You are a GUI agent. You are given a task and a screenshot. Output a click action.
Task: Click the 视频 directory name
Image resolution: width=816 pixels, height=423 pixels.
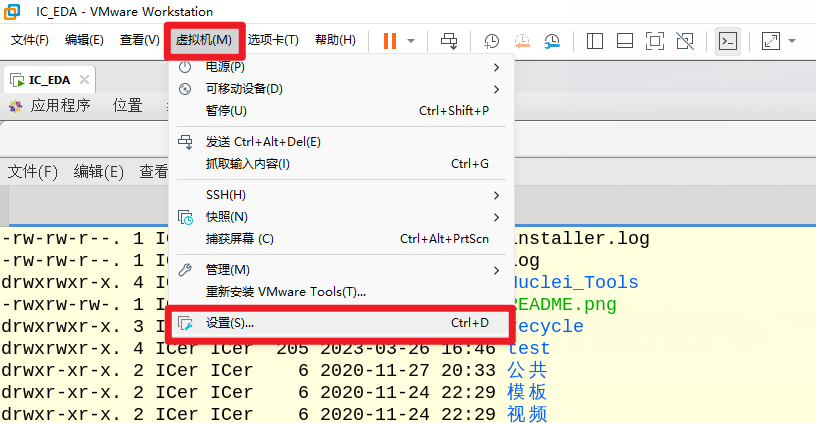point(527,414)
